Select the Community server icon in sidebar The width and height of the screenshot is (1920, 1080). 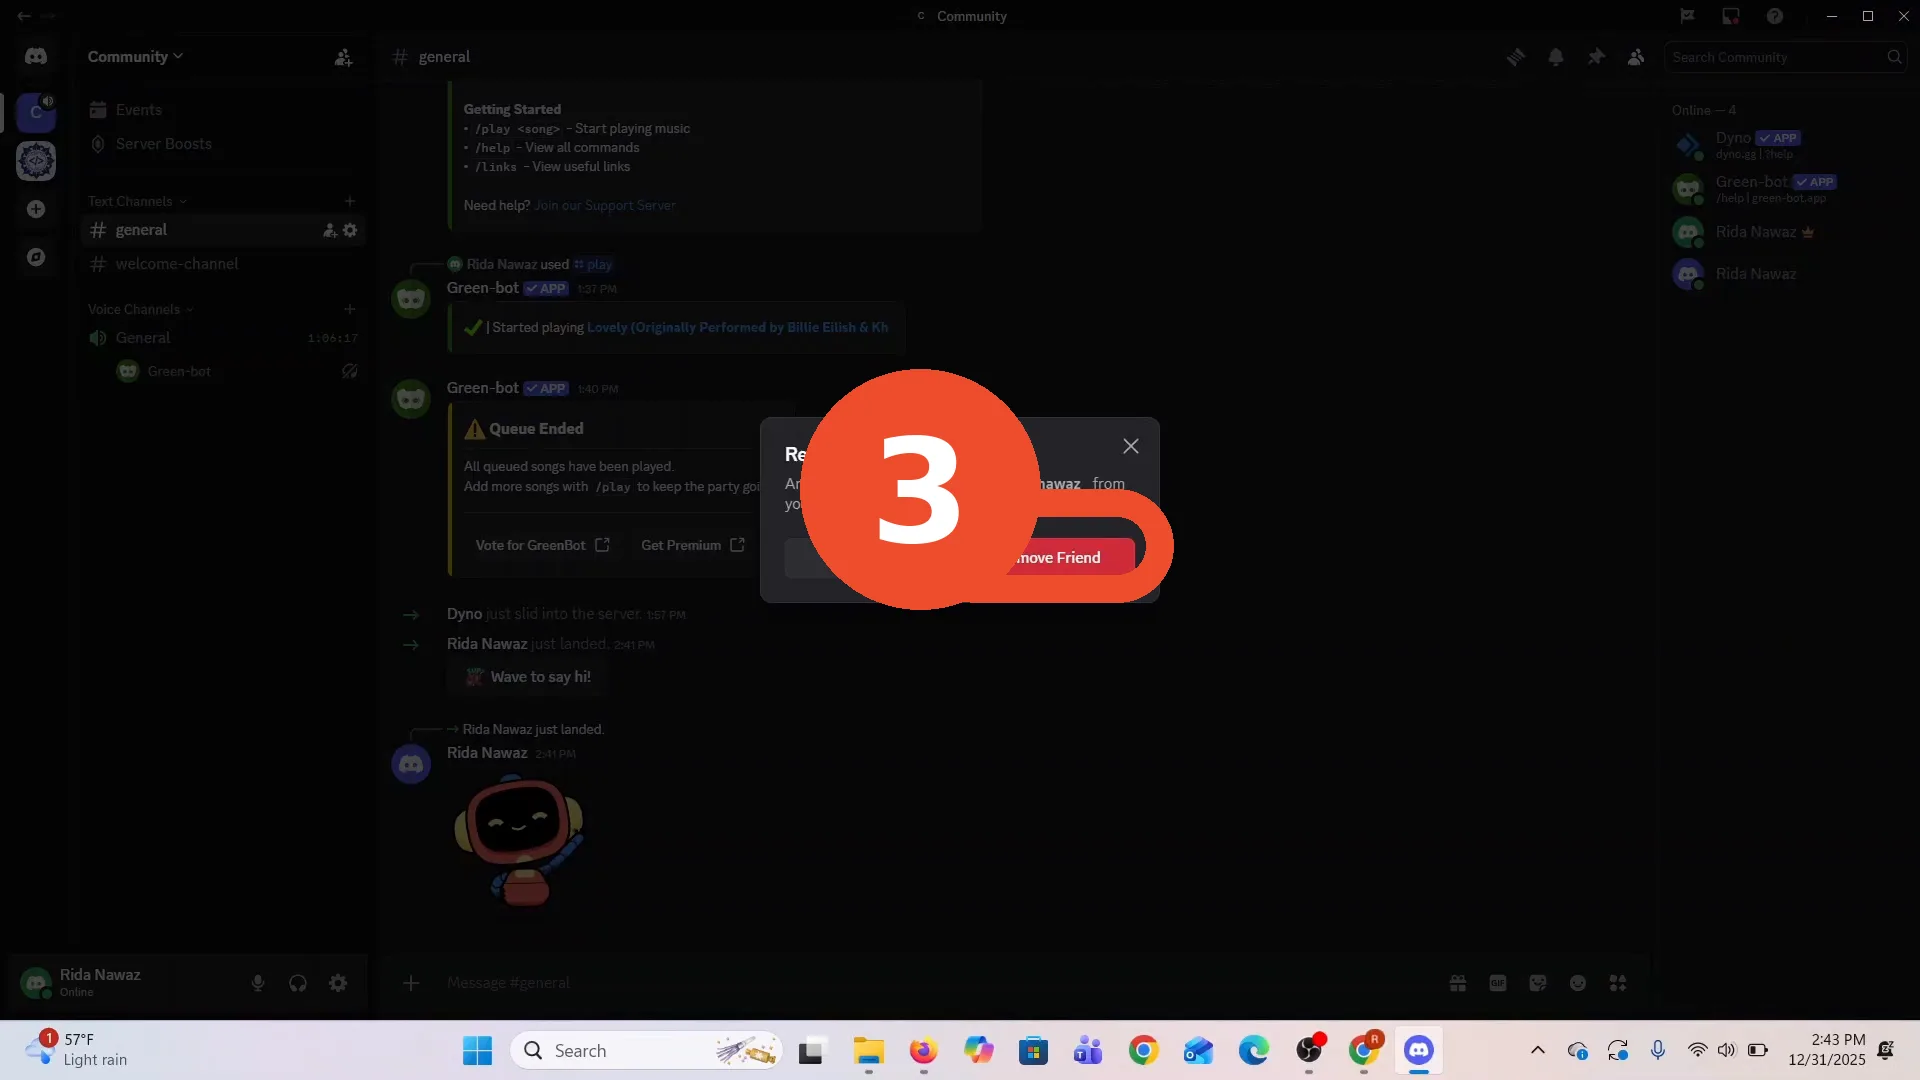(36, 112)
